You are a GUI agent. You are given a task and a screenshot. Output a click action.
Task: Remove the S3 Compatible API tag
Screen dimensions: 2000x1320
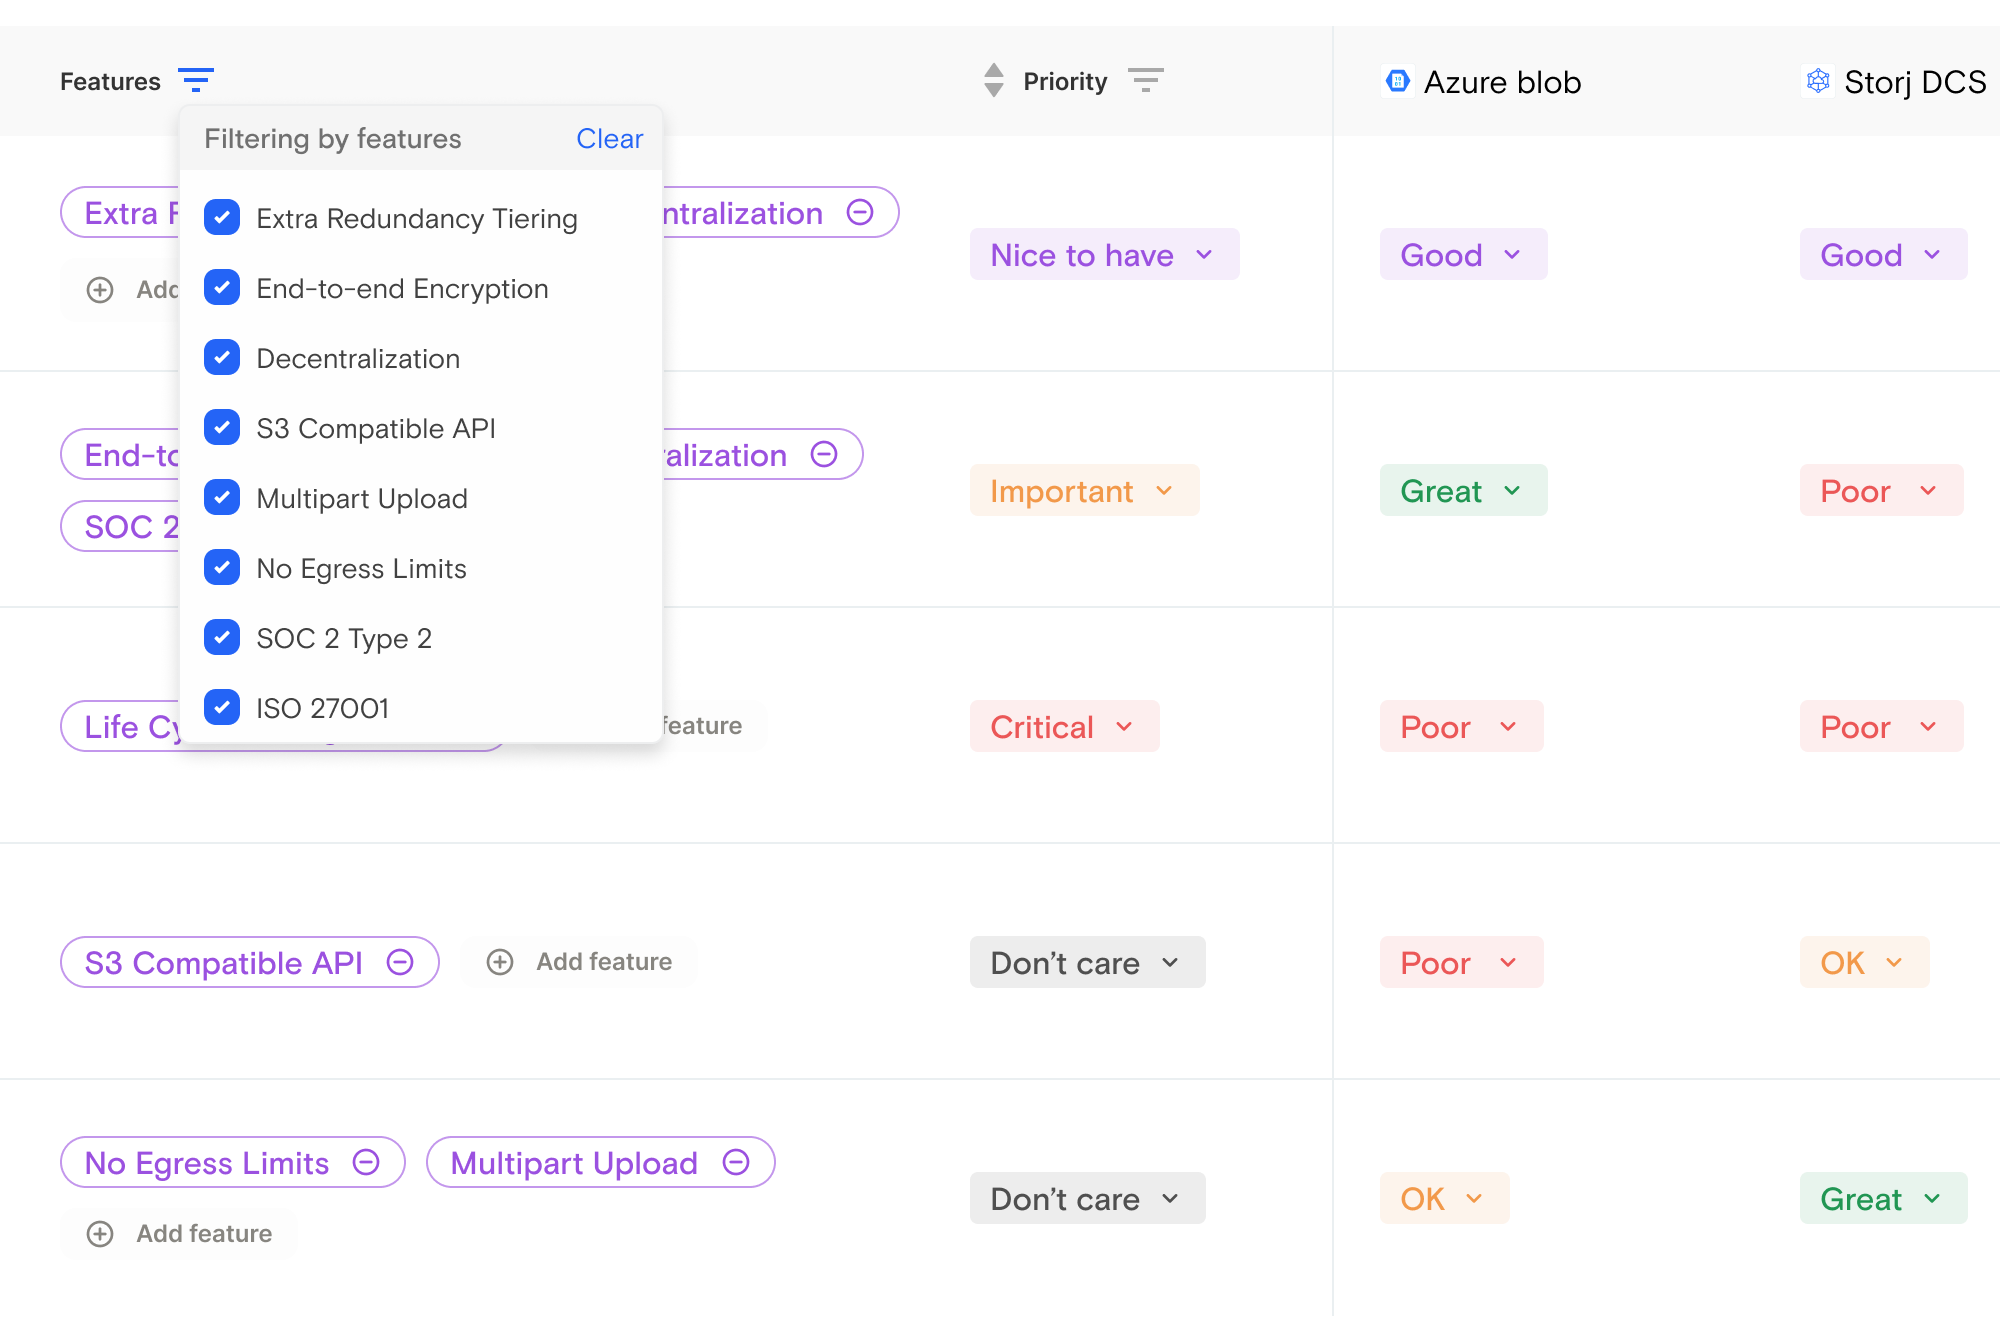click(x=400, y=962)
